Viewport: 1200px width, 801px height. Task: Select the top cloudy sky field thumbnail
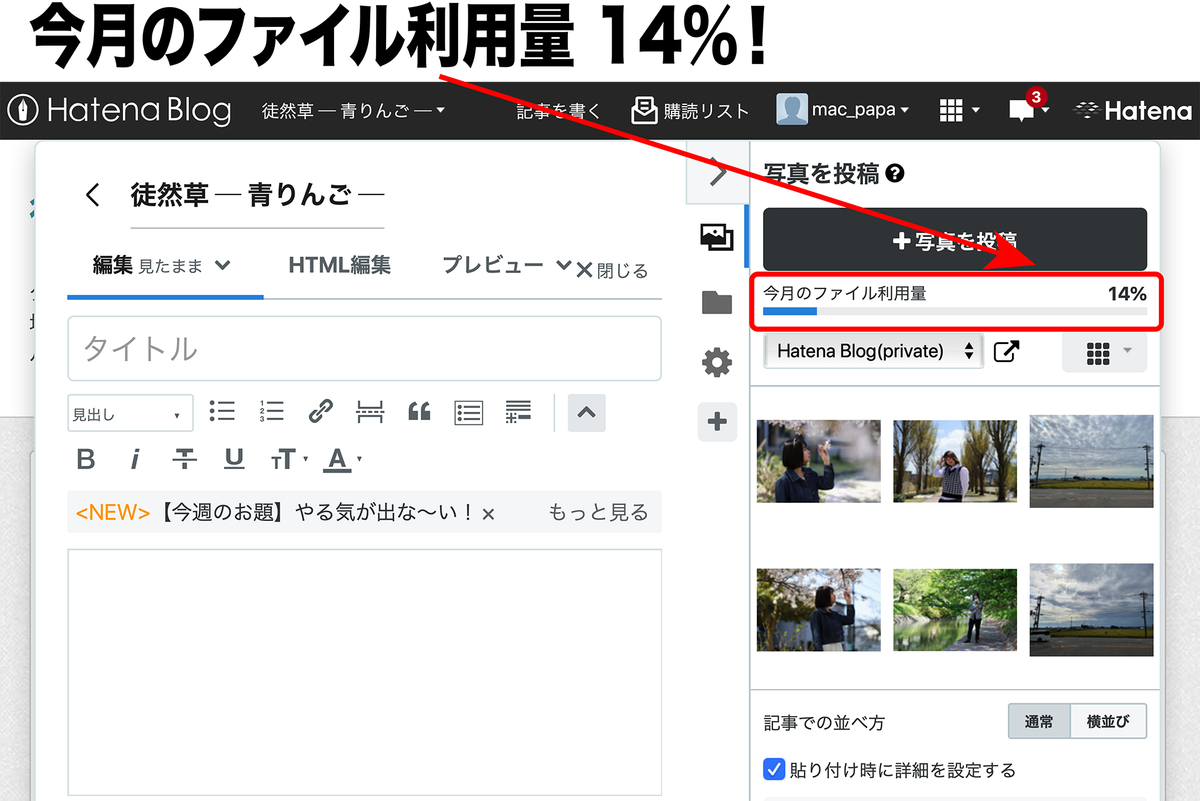[1091, 461]
